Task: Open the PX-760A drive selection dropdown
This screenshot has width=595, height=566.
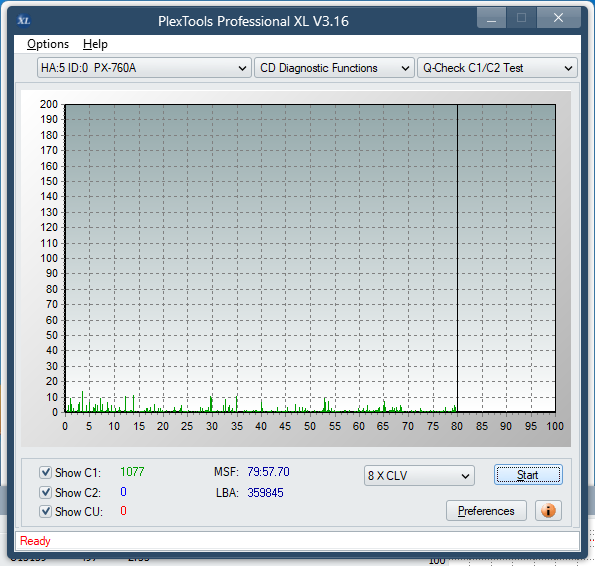Action: pos(144,68)
